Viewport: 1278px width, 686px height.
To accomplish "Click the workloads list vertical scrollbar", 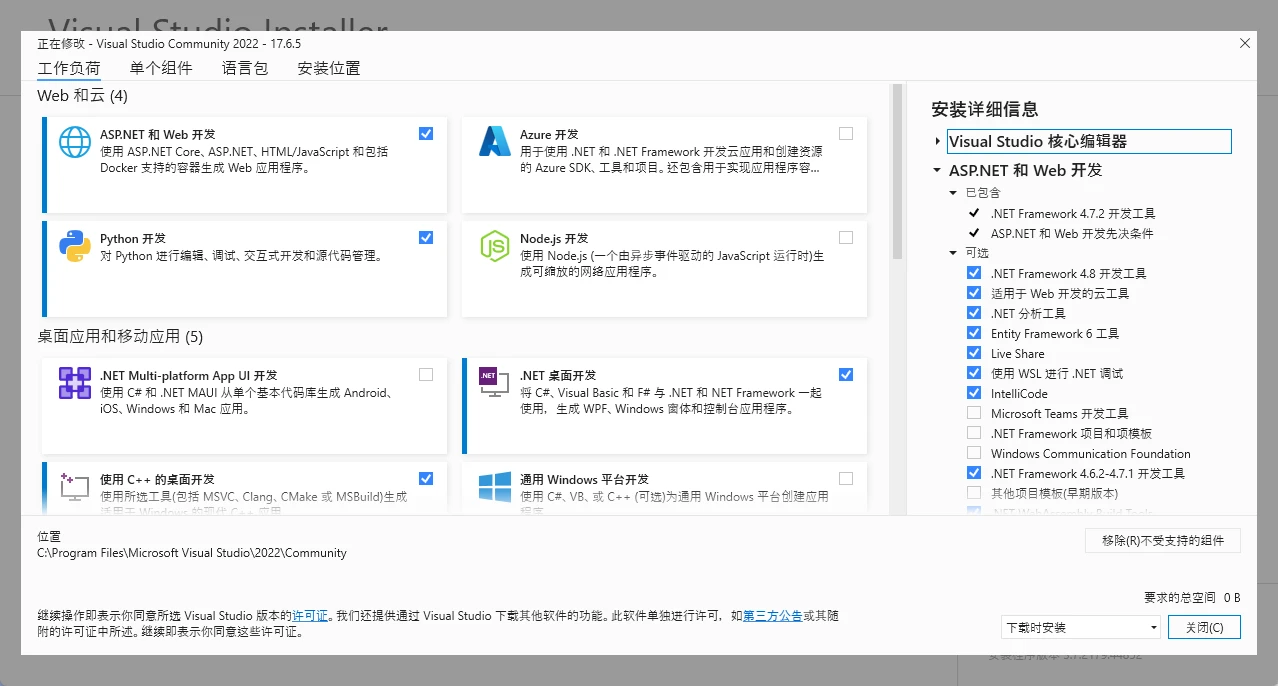I will coord(897,172).
